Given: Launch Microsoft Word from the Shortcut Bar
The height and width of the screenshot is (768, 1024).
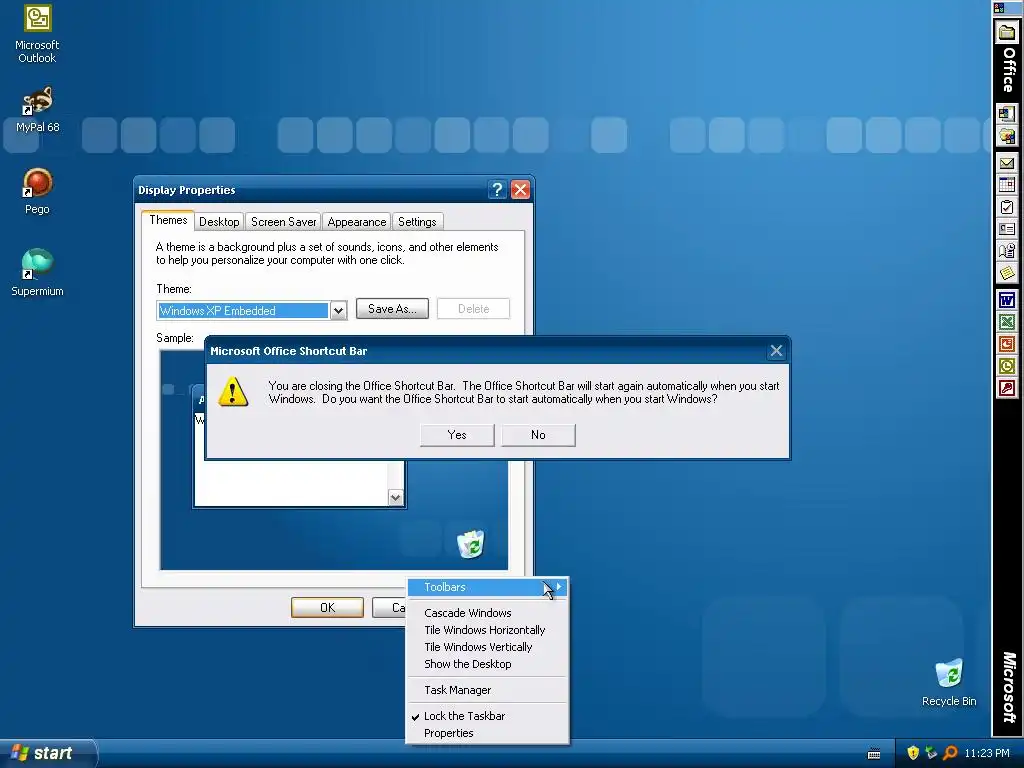Looking at the screenshot, I should [x=1006, y=300].
